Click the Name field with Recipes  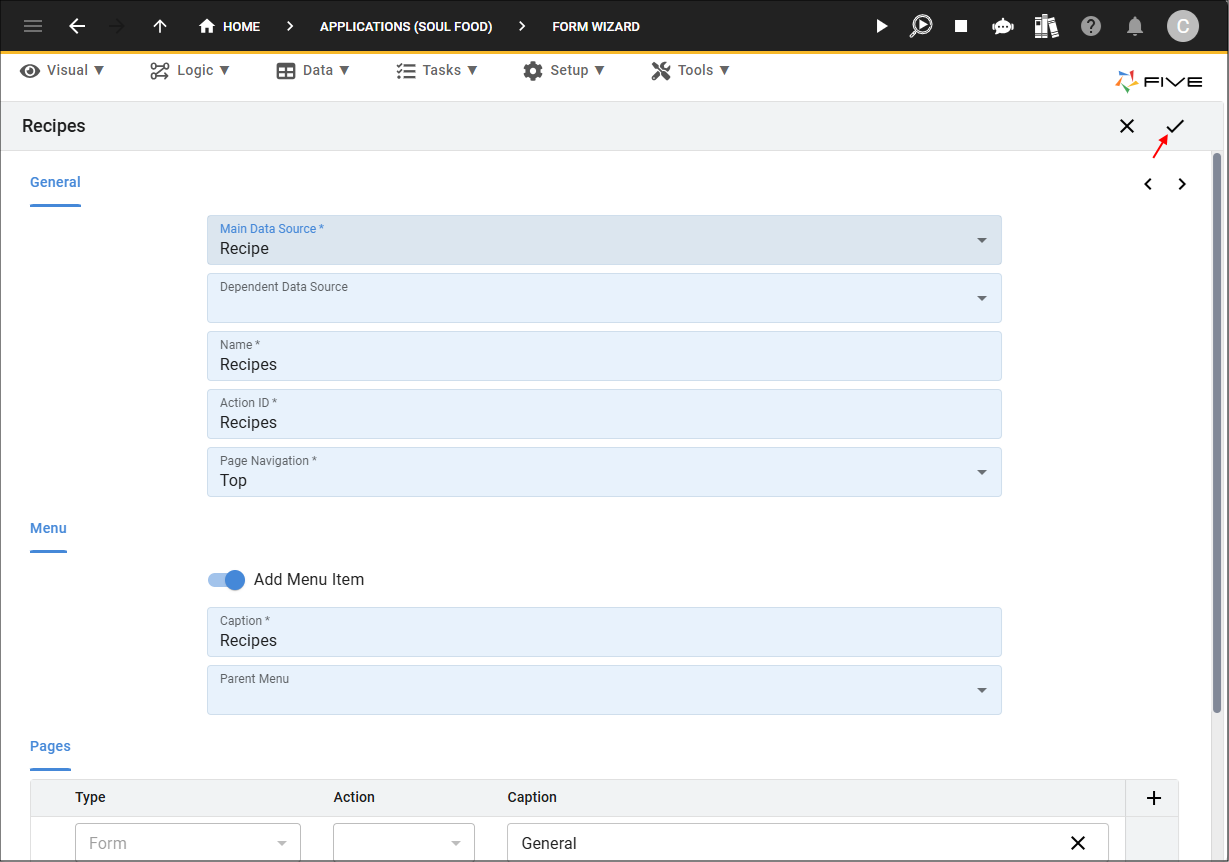(x=604, y=356)
